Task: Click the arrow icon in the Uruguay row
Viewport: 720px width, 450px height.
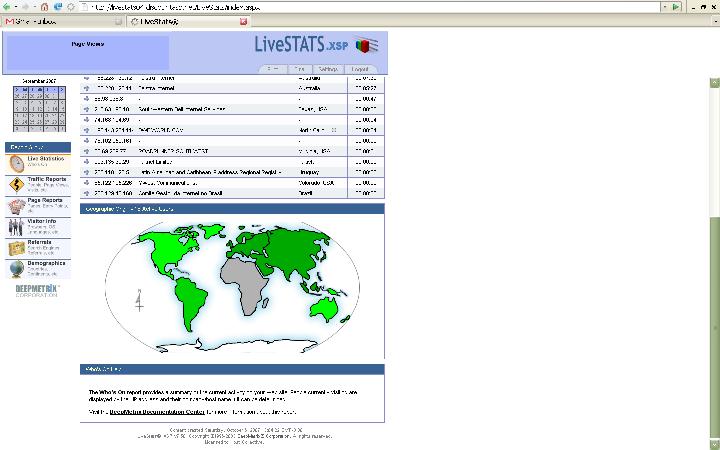Action: pos(86,172)
